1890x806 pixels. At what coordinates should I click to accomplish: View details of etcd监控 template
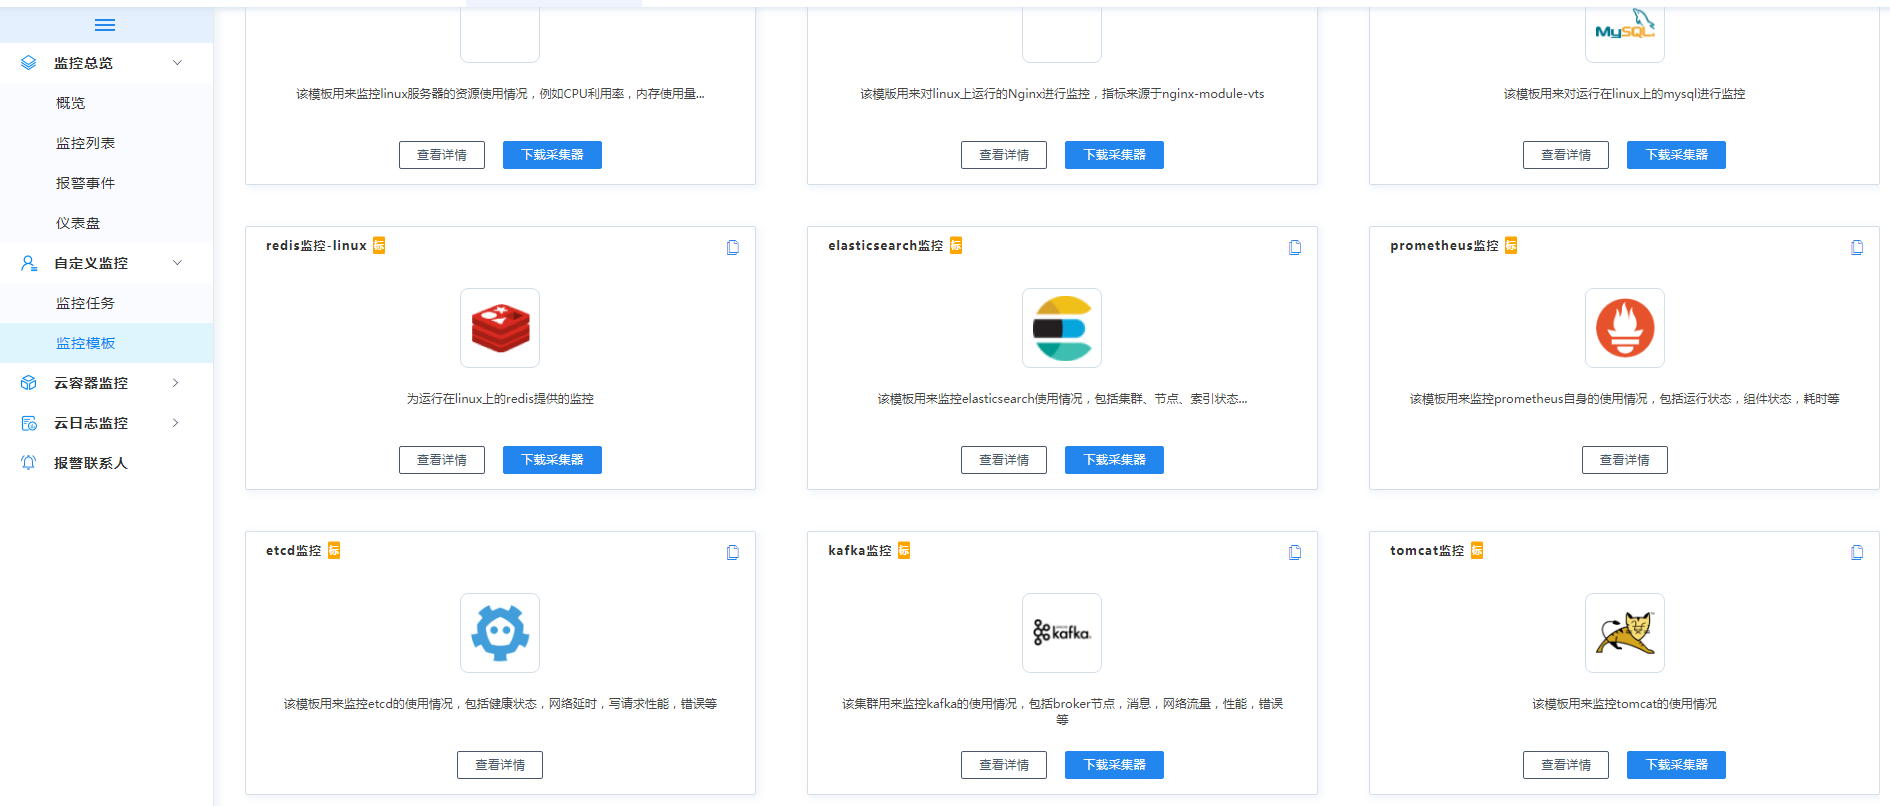500,765
